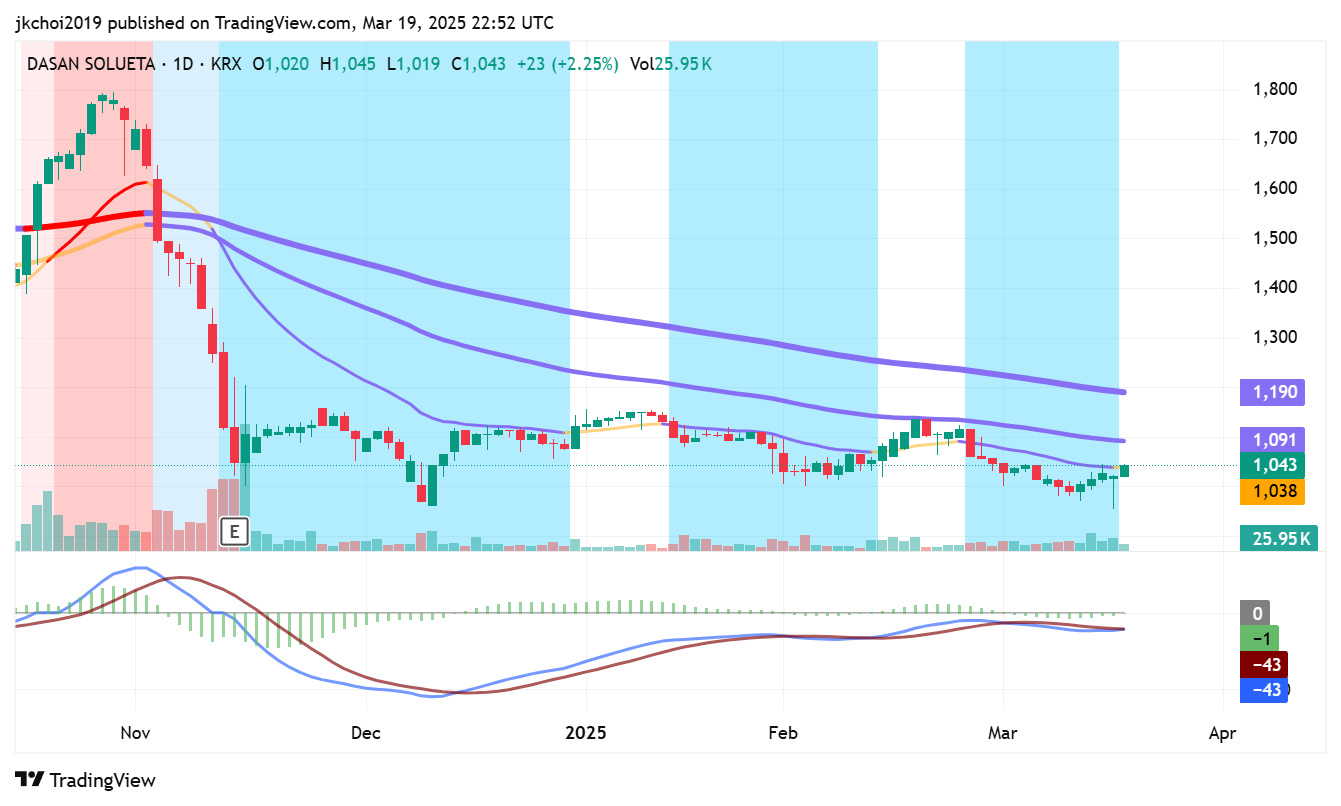
Task: Click the blue −43 MACD value label
Action: point(1264,690)
